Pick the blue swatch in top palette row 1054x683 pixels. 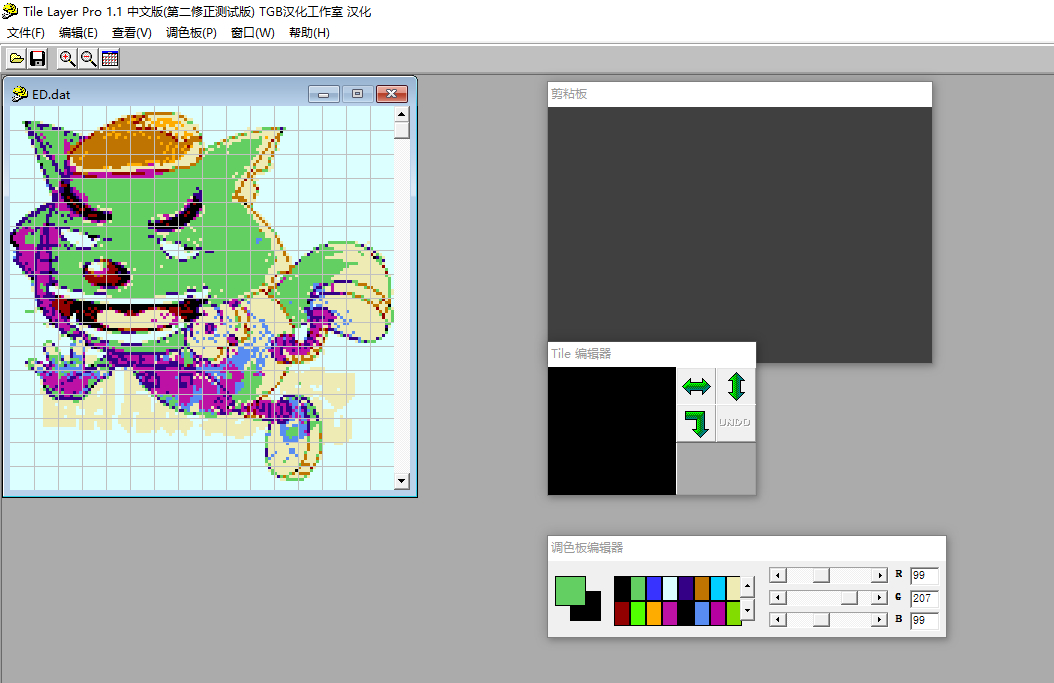pos(654,588)
